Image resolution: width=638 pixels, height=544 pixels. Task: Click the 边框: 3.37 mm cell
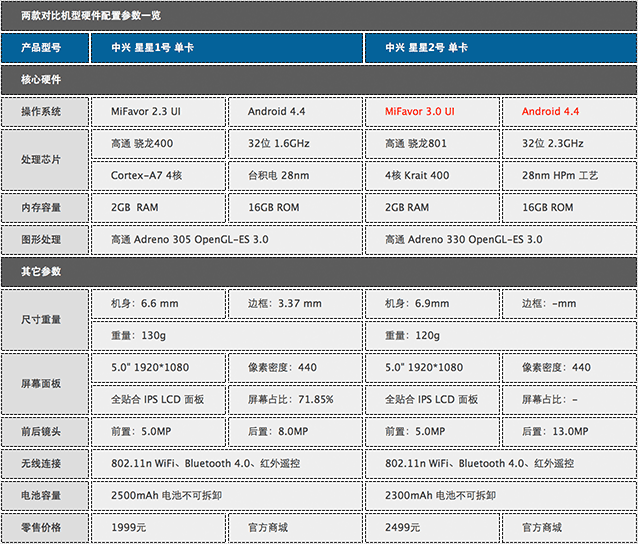pos(295,304)
